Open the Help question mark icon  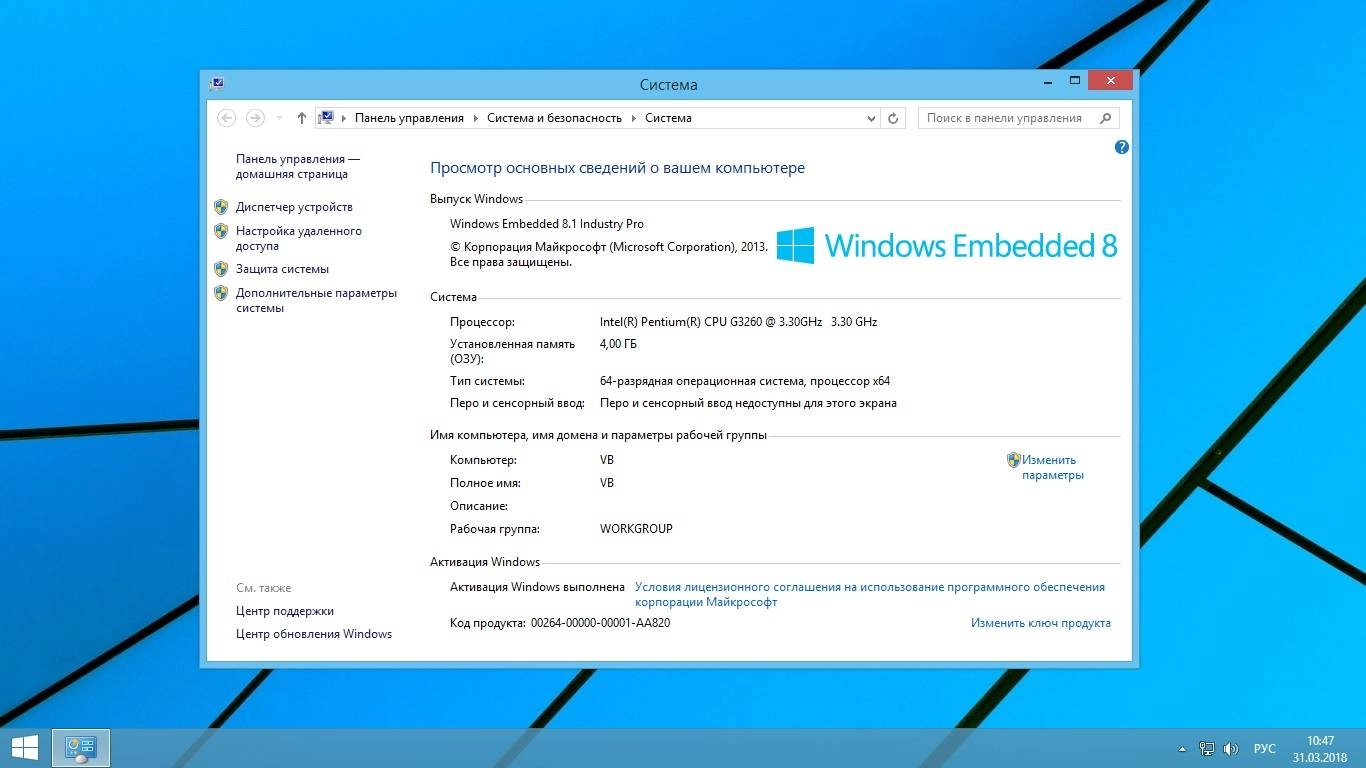1121,147
